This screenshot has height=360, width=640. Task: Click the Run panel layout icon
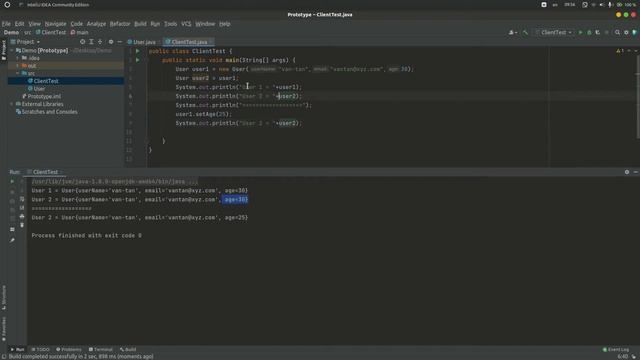(x=12, y=229)
